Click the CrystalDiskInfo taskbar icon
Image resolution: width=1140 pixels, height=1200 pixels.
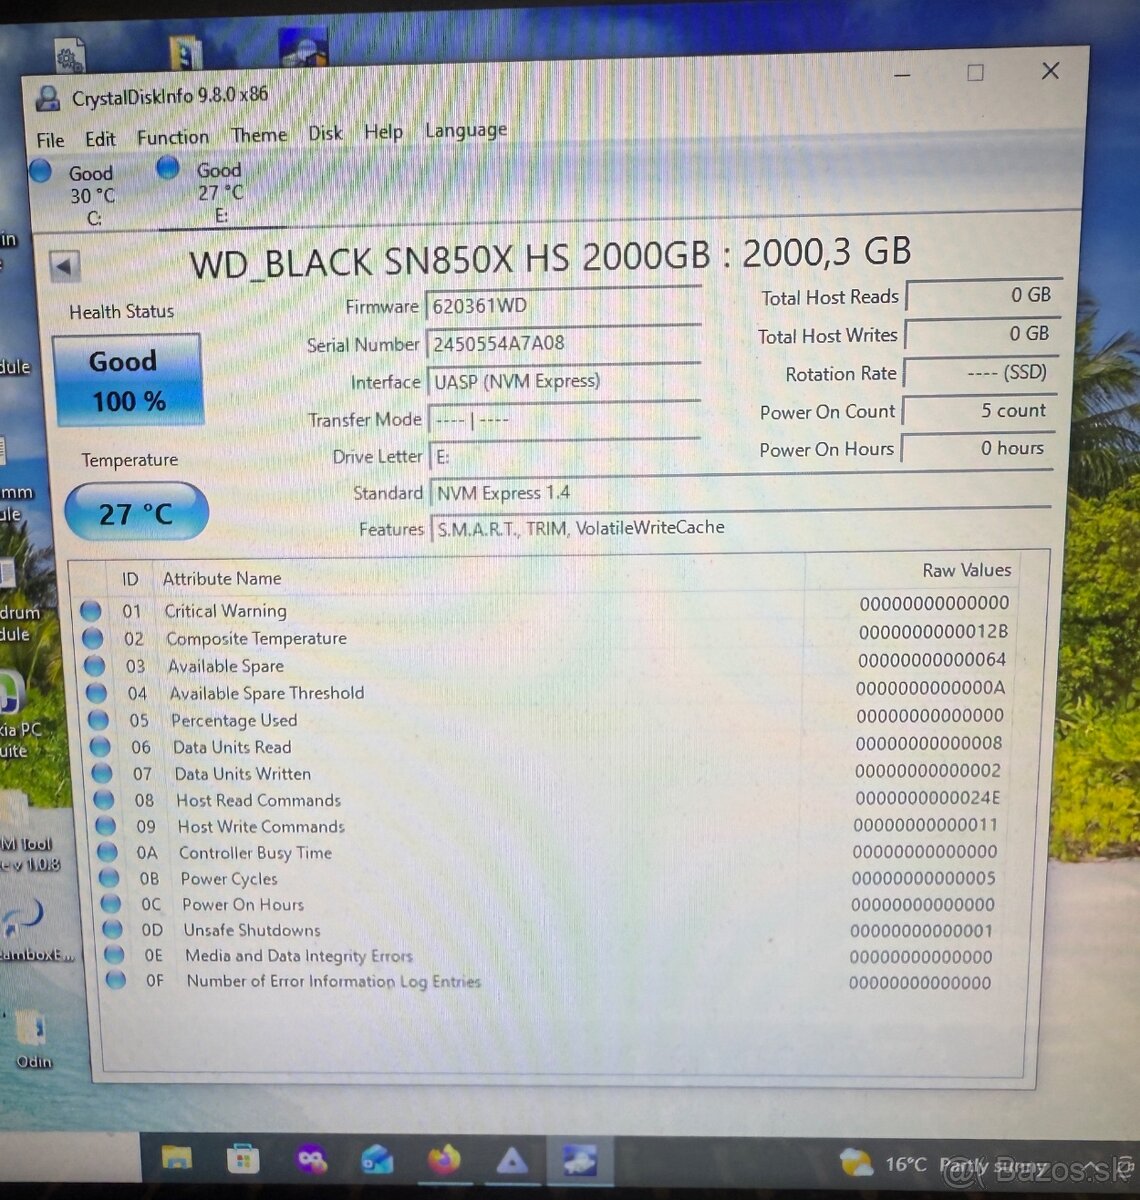click(579, 1160)
